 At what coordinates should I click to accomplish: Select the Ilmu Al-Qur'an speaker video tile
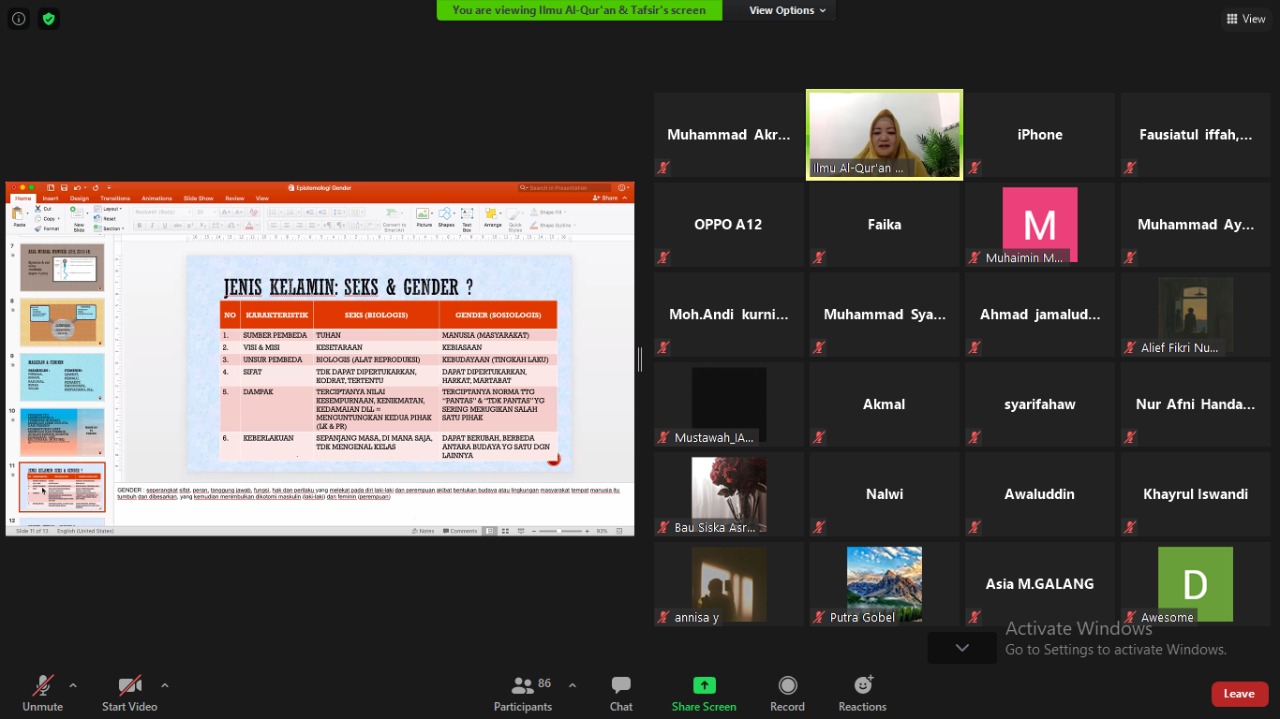click(884, 135)
